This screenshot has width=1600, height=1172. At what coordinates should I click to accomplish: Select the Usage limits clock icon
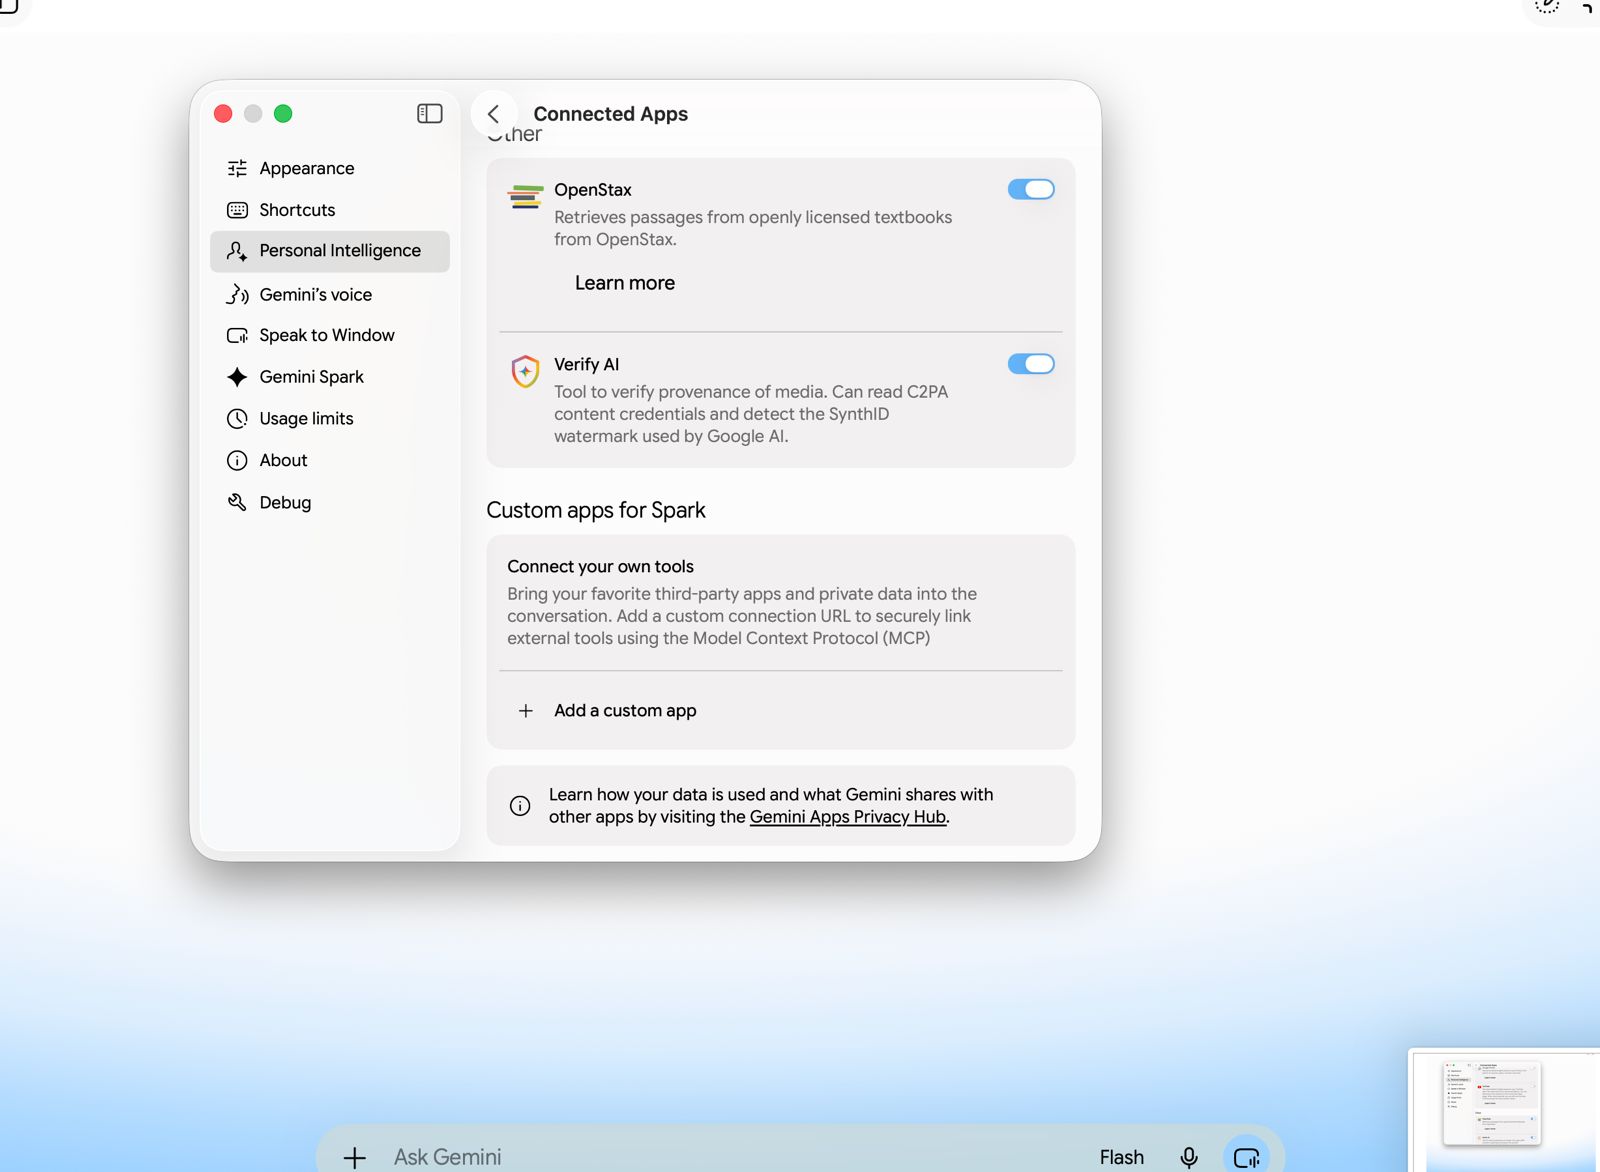click(237, 419)
